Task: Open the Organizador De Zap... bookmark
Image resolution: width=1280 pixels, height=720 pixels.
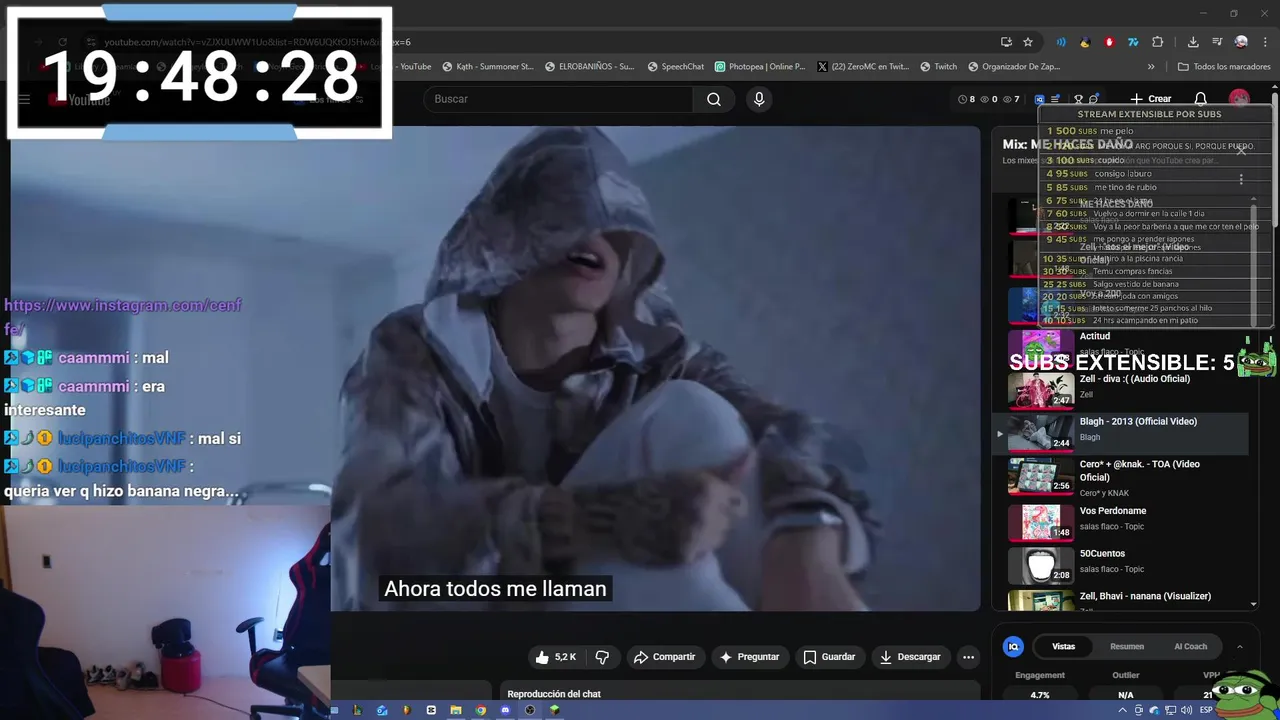Action: point(1014,67)
